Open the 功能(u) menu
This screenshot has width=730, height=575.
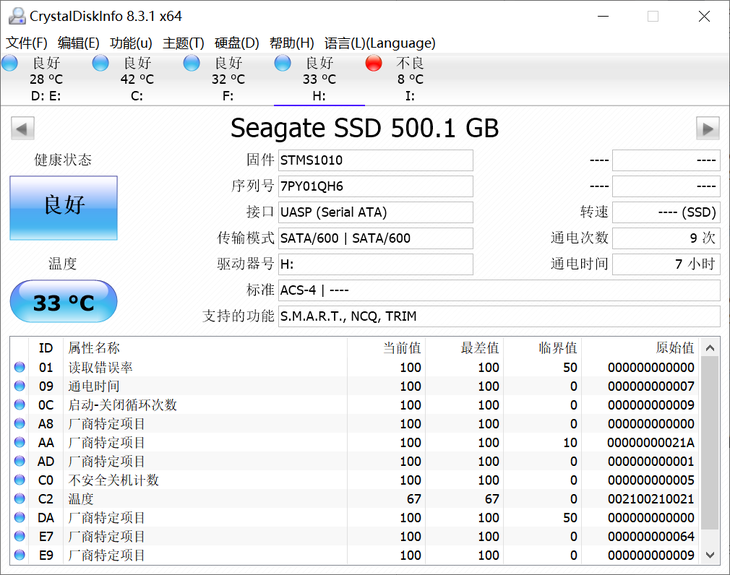click(131, 43)
